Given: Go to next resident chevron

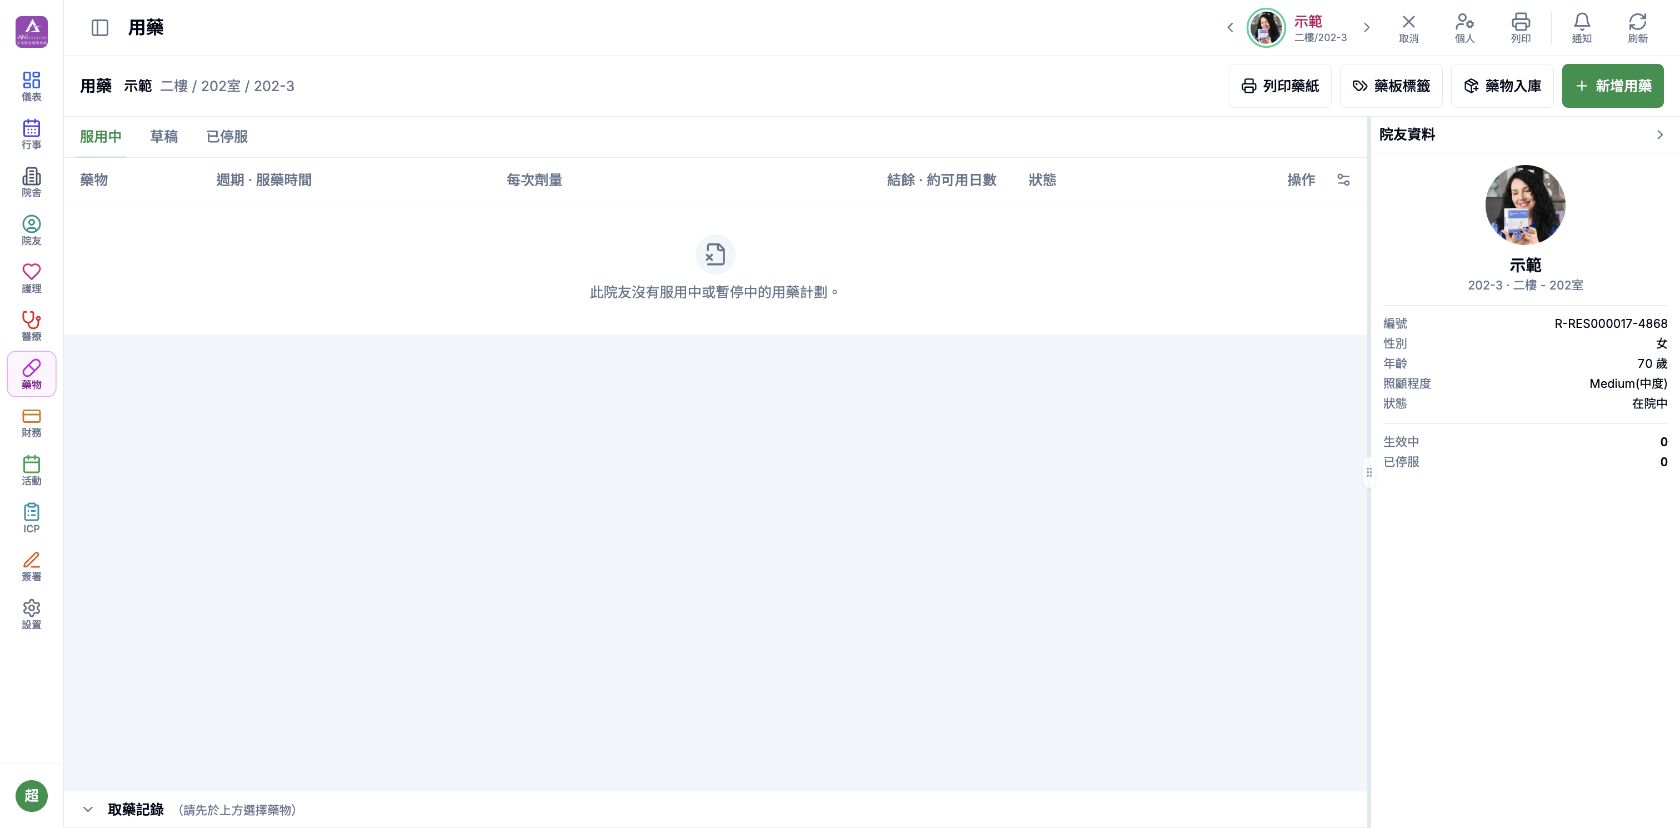Looking at the screenshot, I should [1366, 28].
